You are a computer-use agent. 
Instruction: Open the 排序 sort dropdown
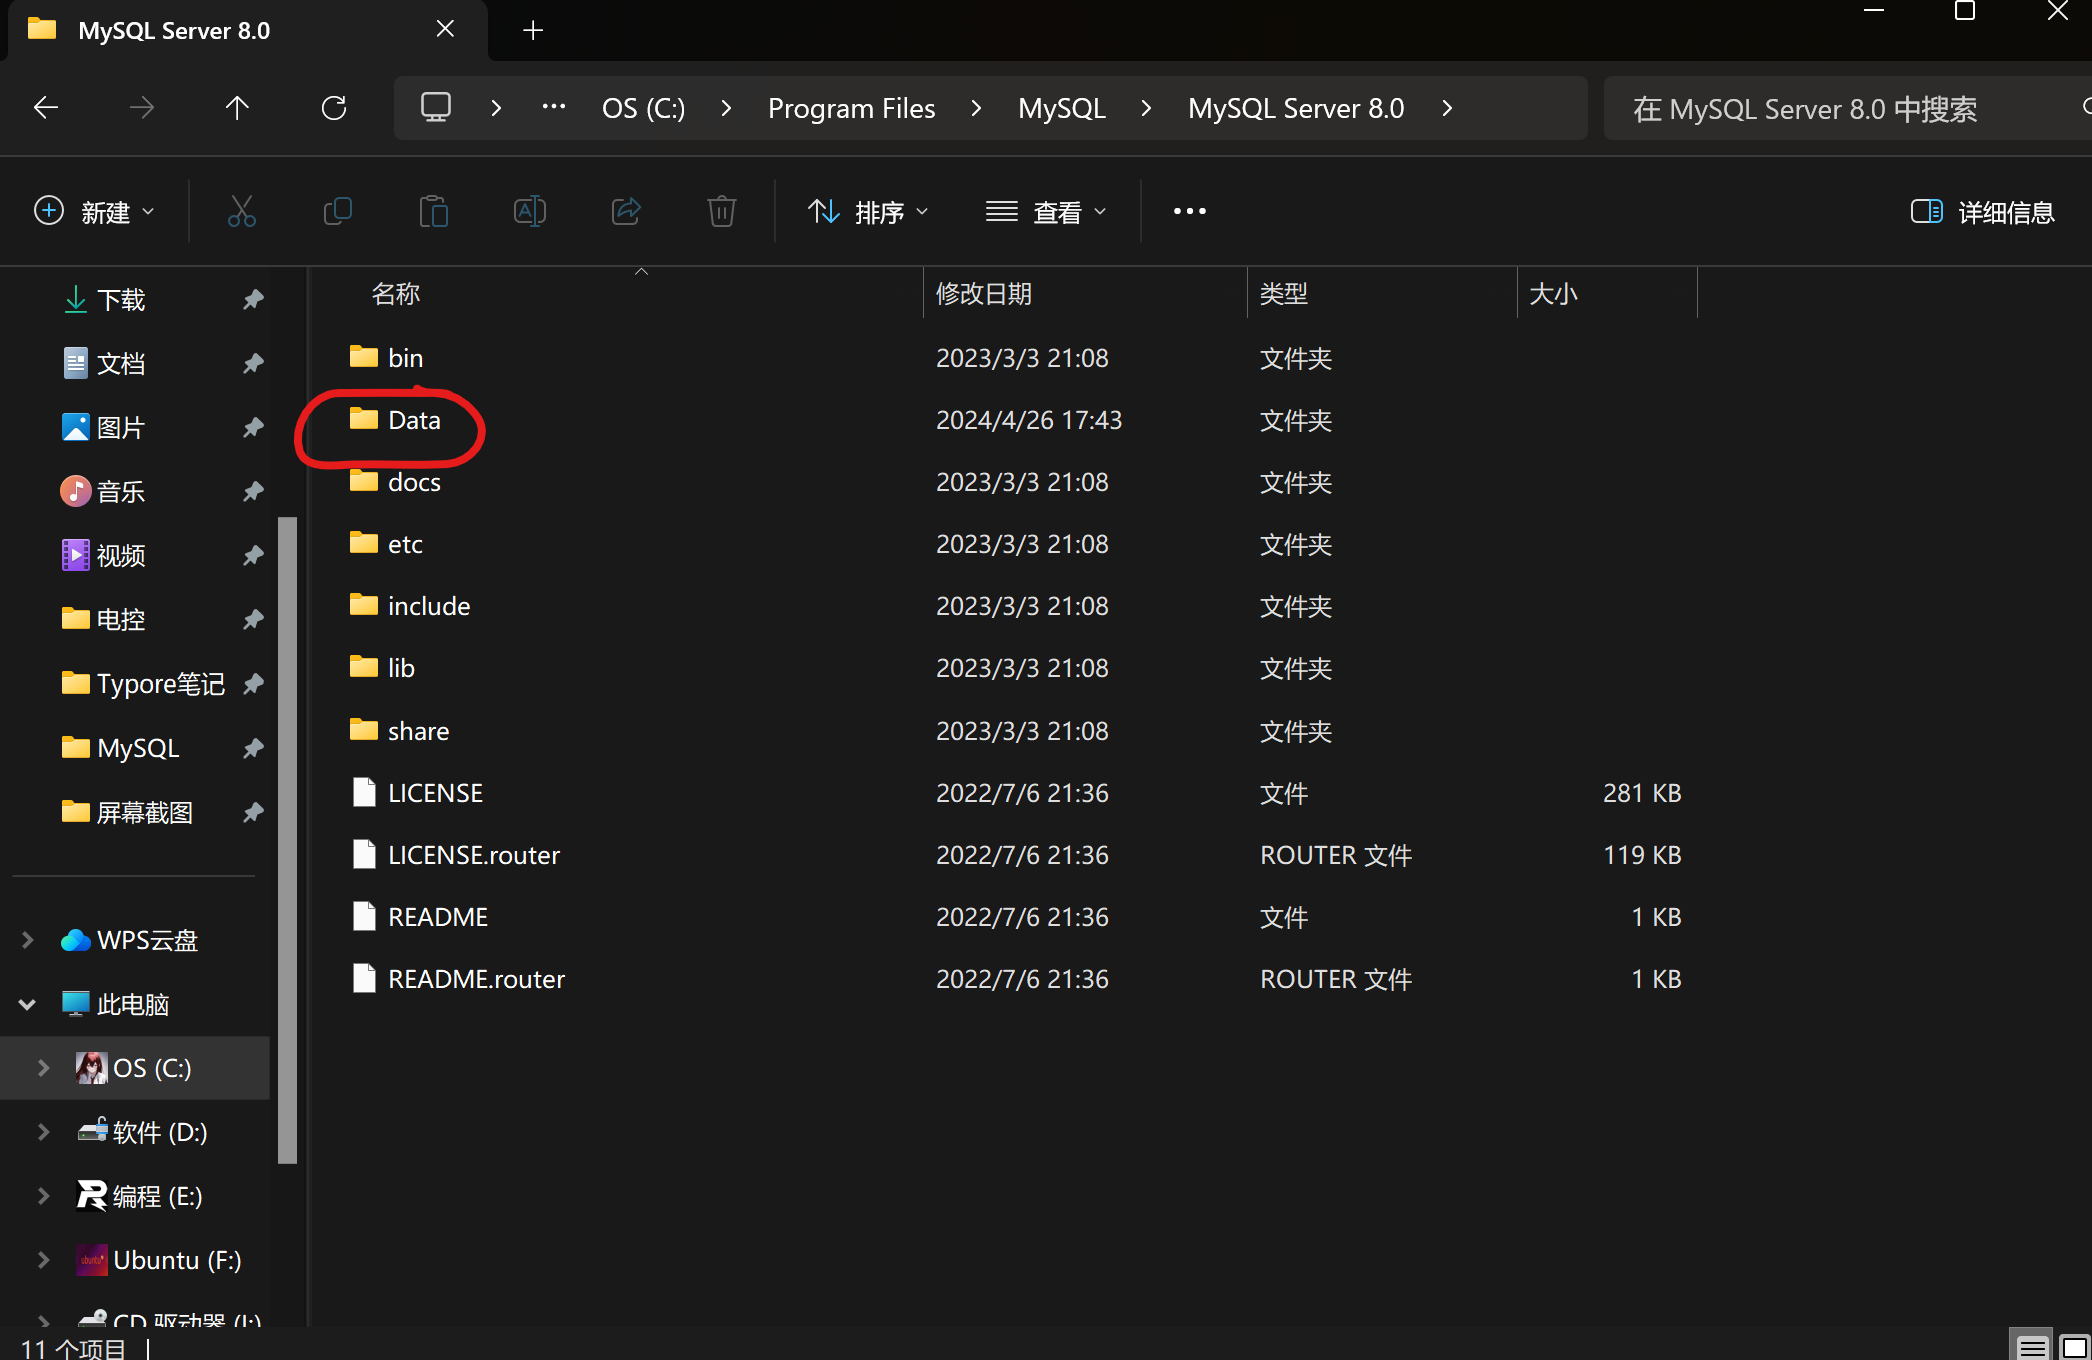pyautogui.click(x=868, y=212)
